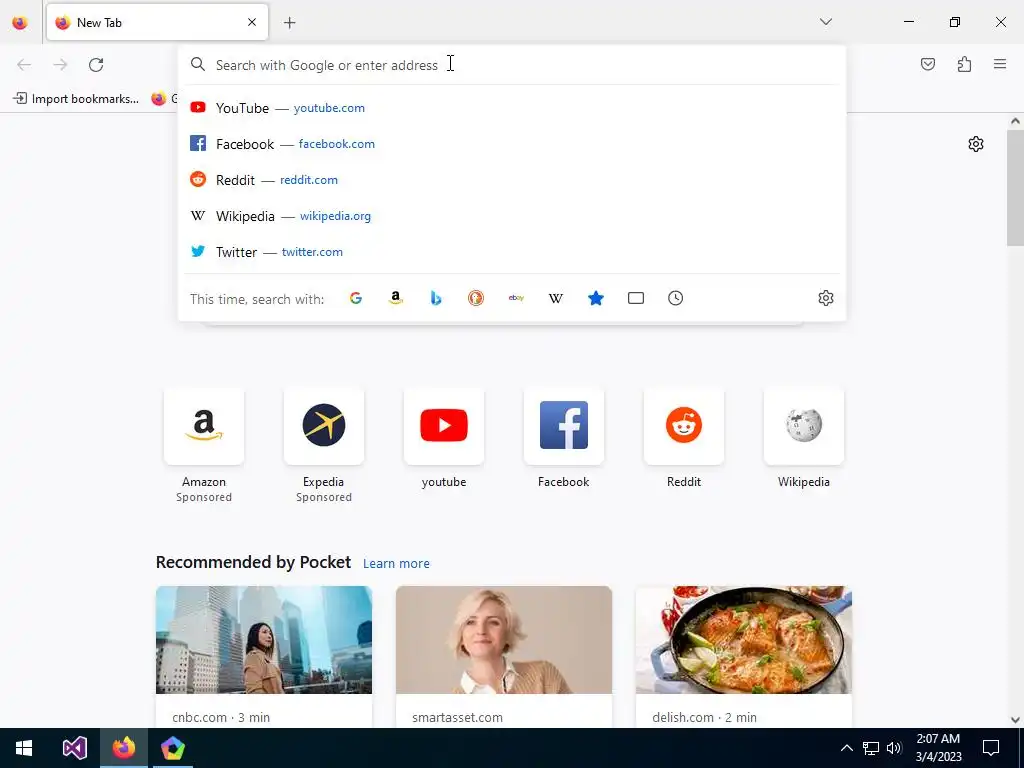Open the taskbar clock showing 2:07 AM

[938, 748]
